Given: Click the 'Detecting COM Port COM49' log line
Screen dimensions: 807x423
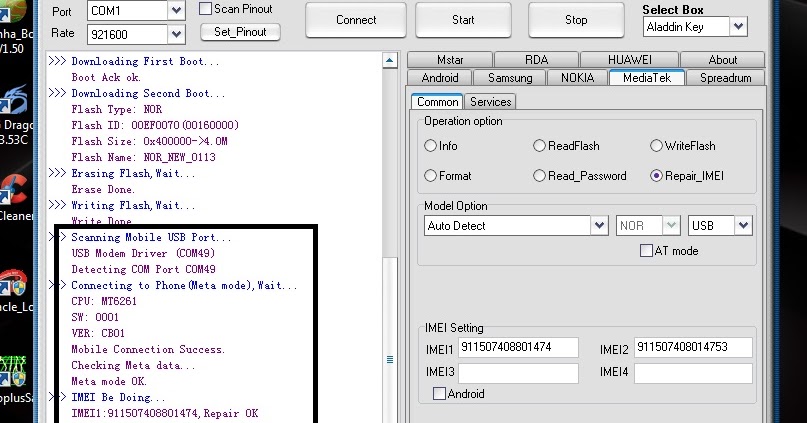Looking at the screenshot, I should (144, 269).
